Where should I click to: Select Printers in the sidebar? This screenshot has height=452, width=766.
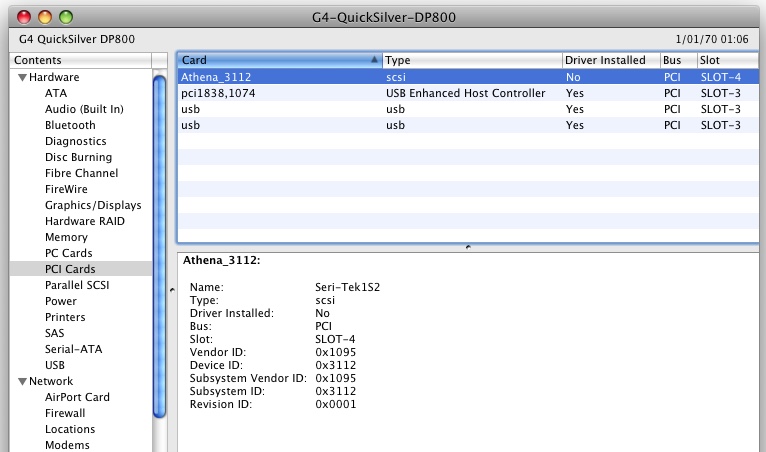65,317
